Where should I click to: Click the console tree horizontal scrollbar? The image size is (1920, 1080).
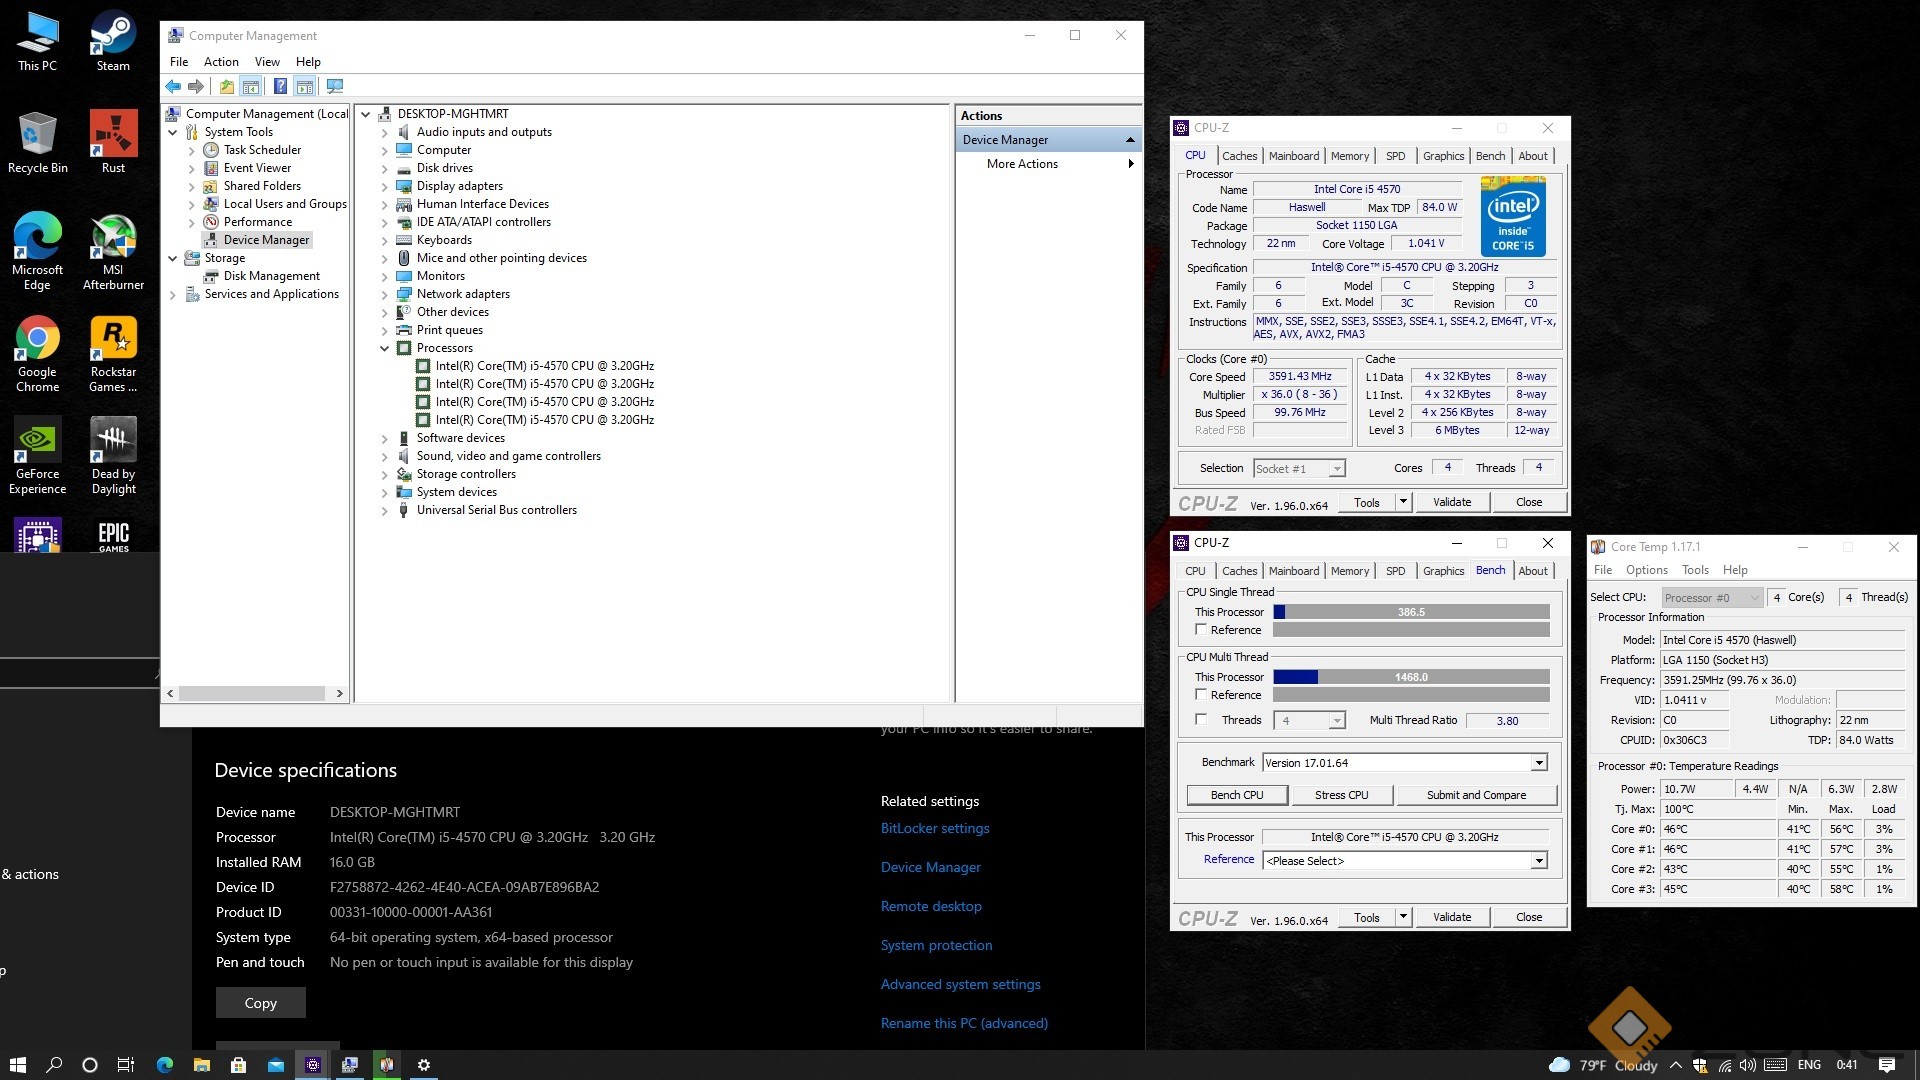(252, 693)
